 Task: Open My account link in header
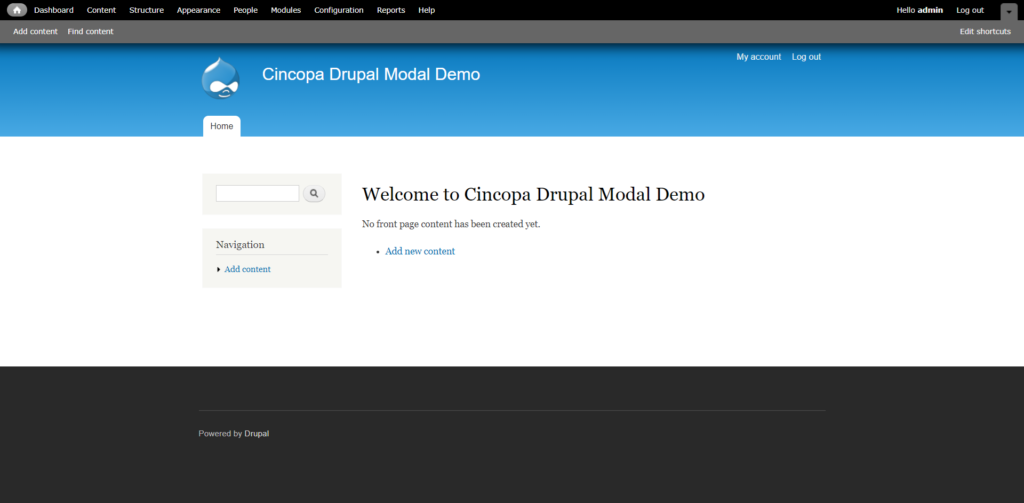(759, 57)
